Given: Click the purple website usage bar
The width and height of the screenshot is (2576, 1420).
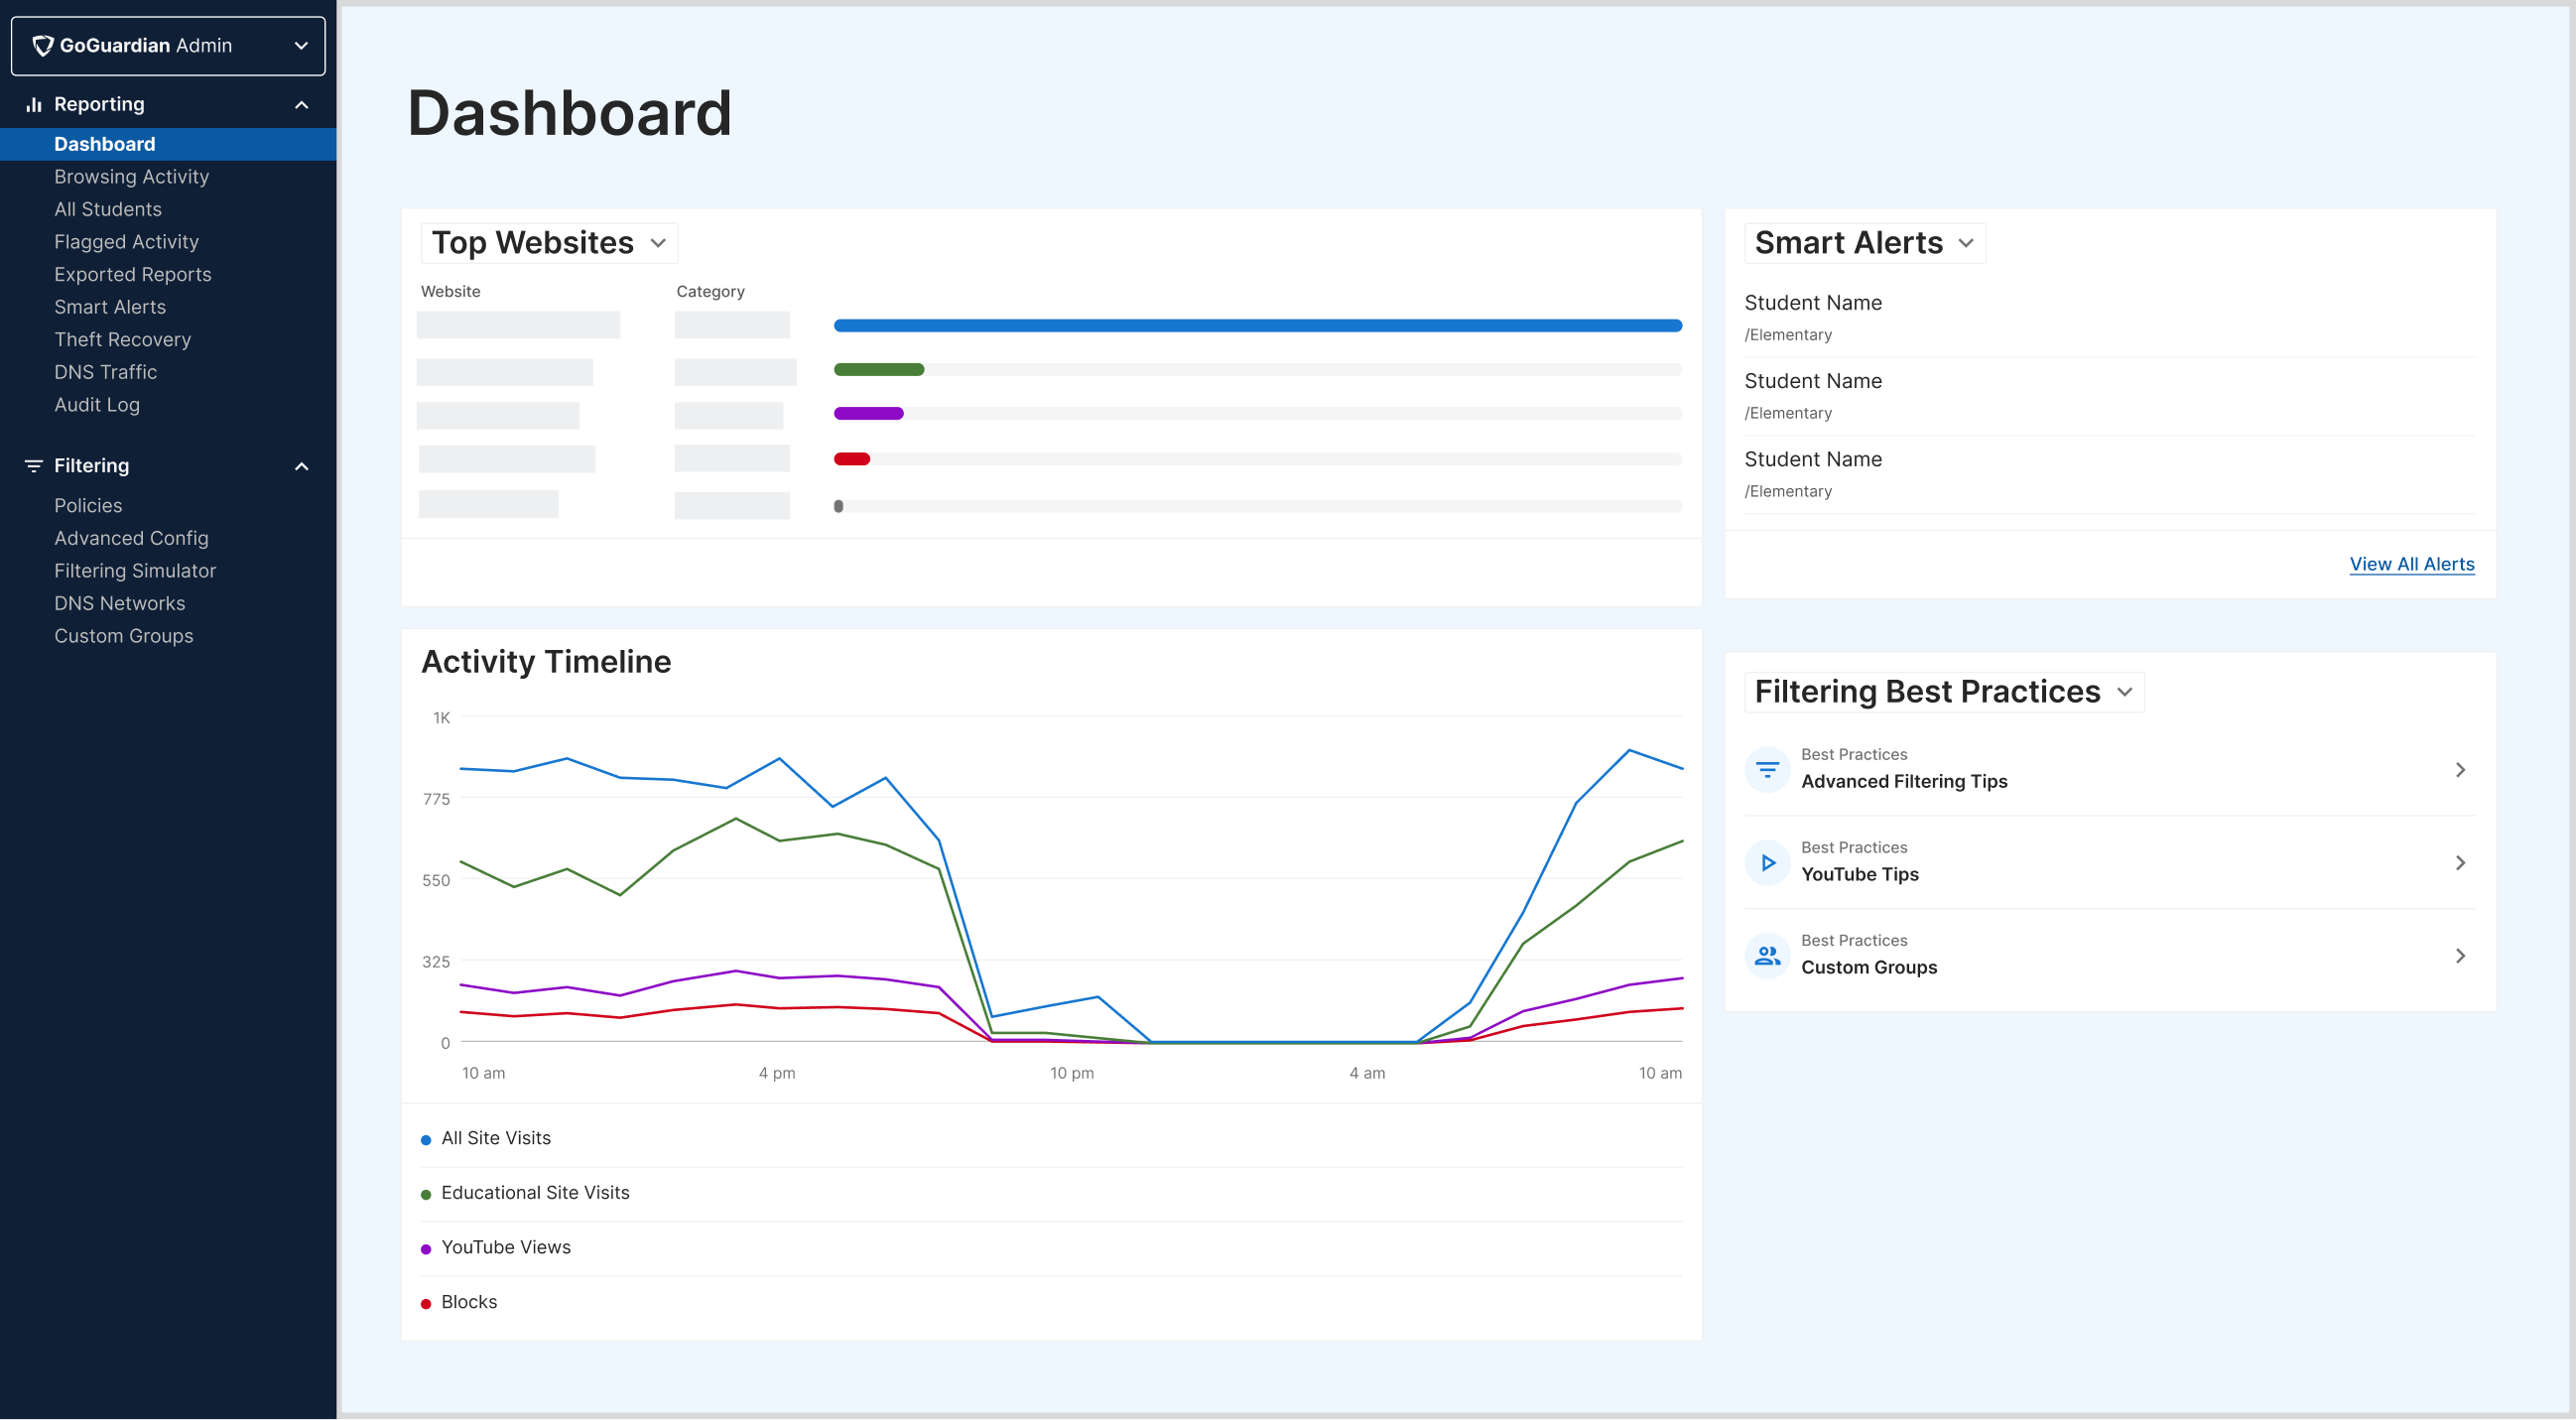Looking at the screenshot, I should [868, 414].
